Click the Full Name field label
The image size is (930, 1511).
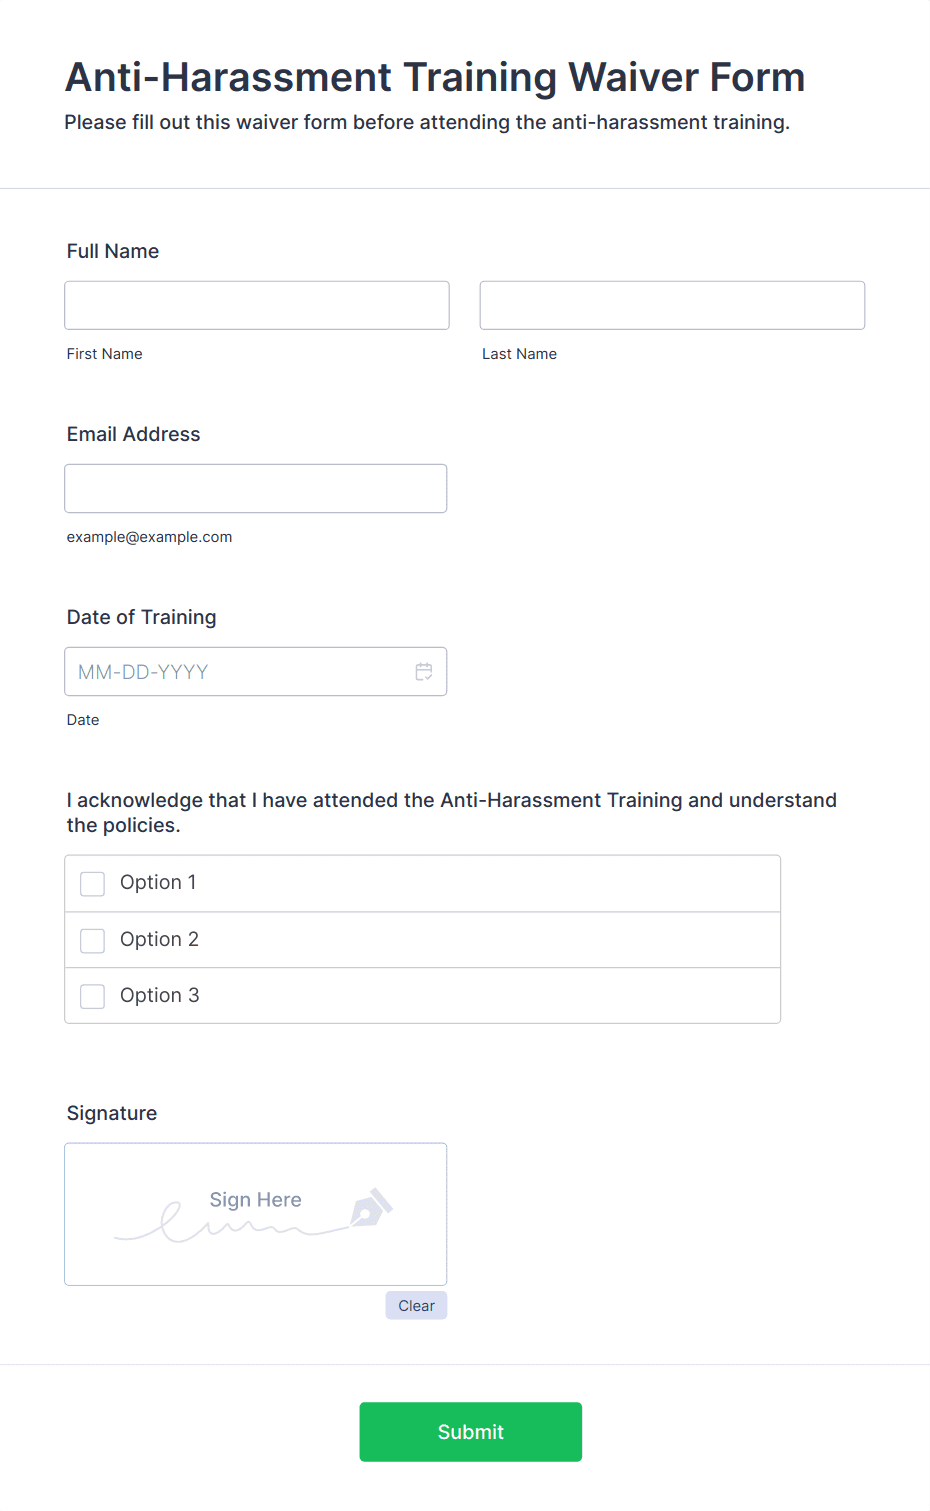point(113,251)
